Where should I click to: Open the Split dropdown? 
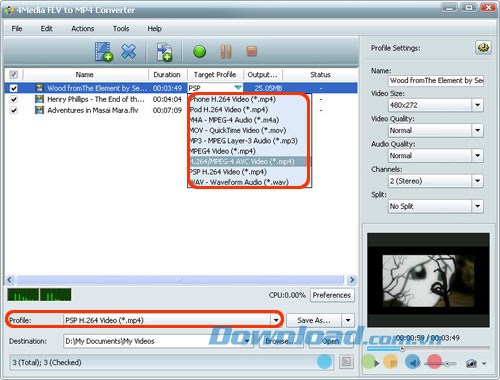(477, 206)
